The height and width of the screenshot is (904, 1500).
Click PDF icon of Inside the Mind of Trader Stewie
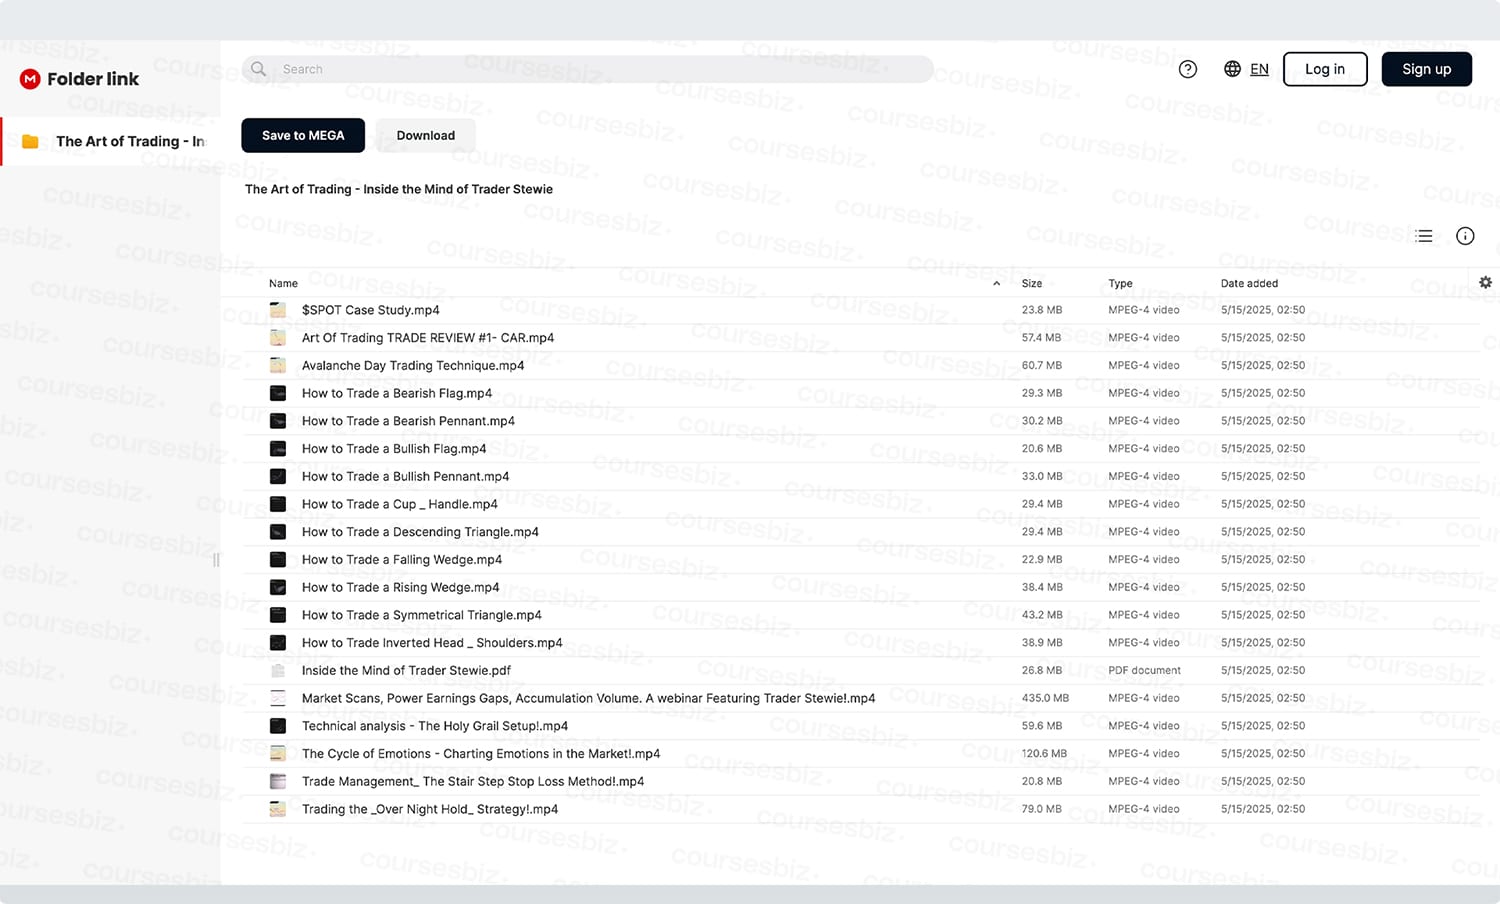click(x=278, y=671)
